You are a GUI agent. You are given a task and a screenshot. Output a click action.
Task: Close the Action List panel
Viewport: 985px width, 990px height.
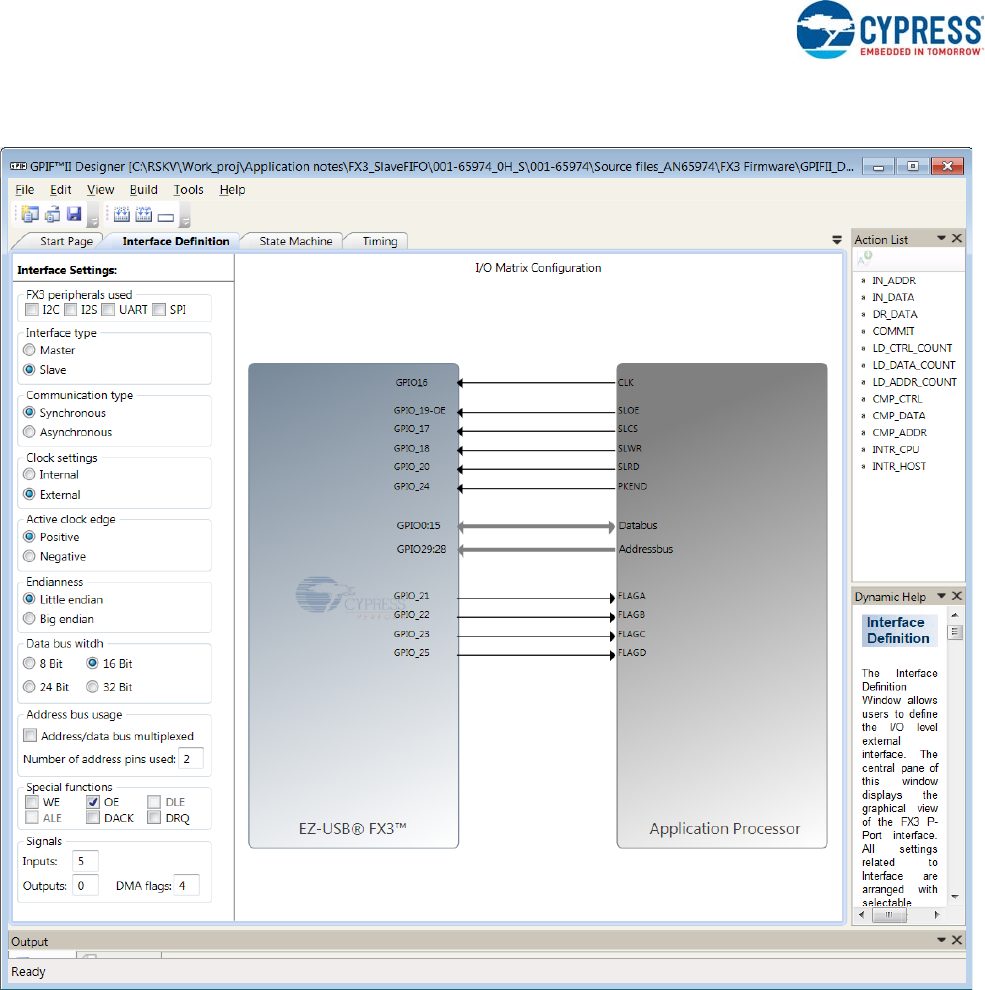point(957,238)
